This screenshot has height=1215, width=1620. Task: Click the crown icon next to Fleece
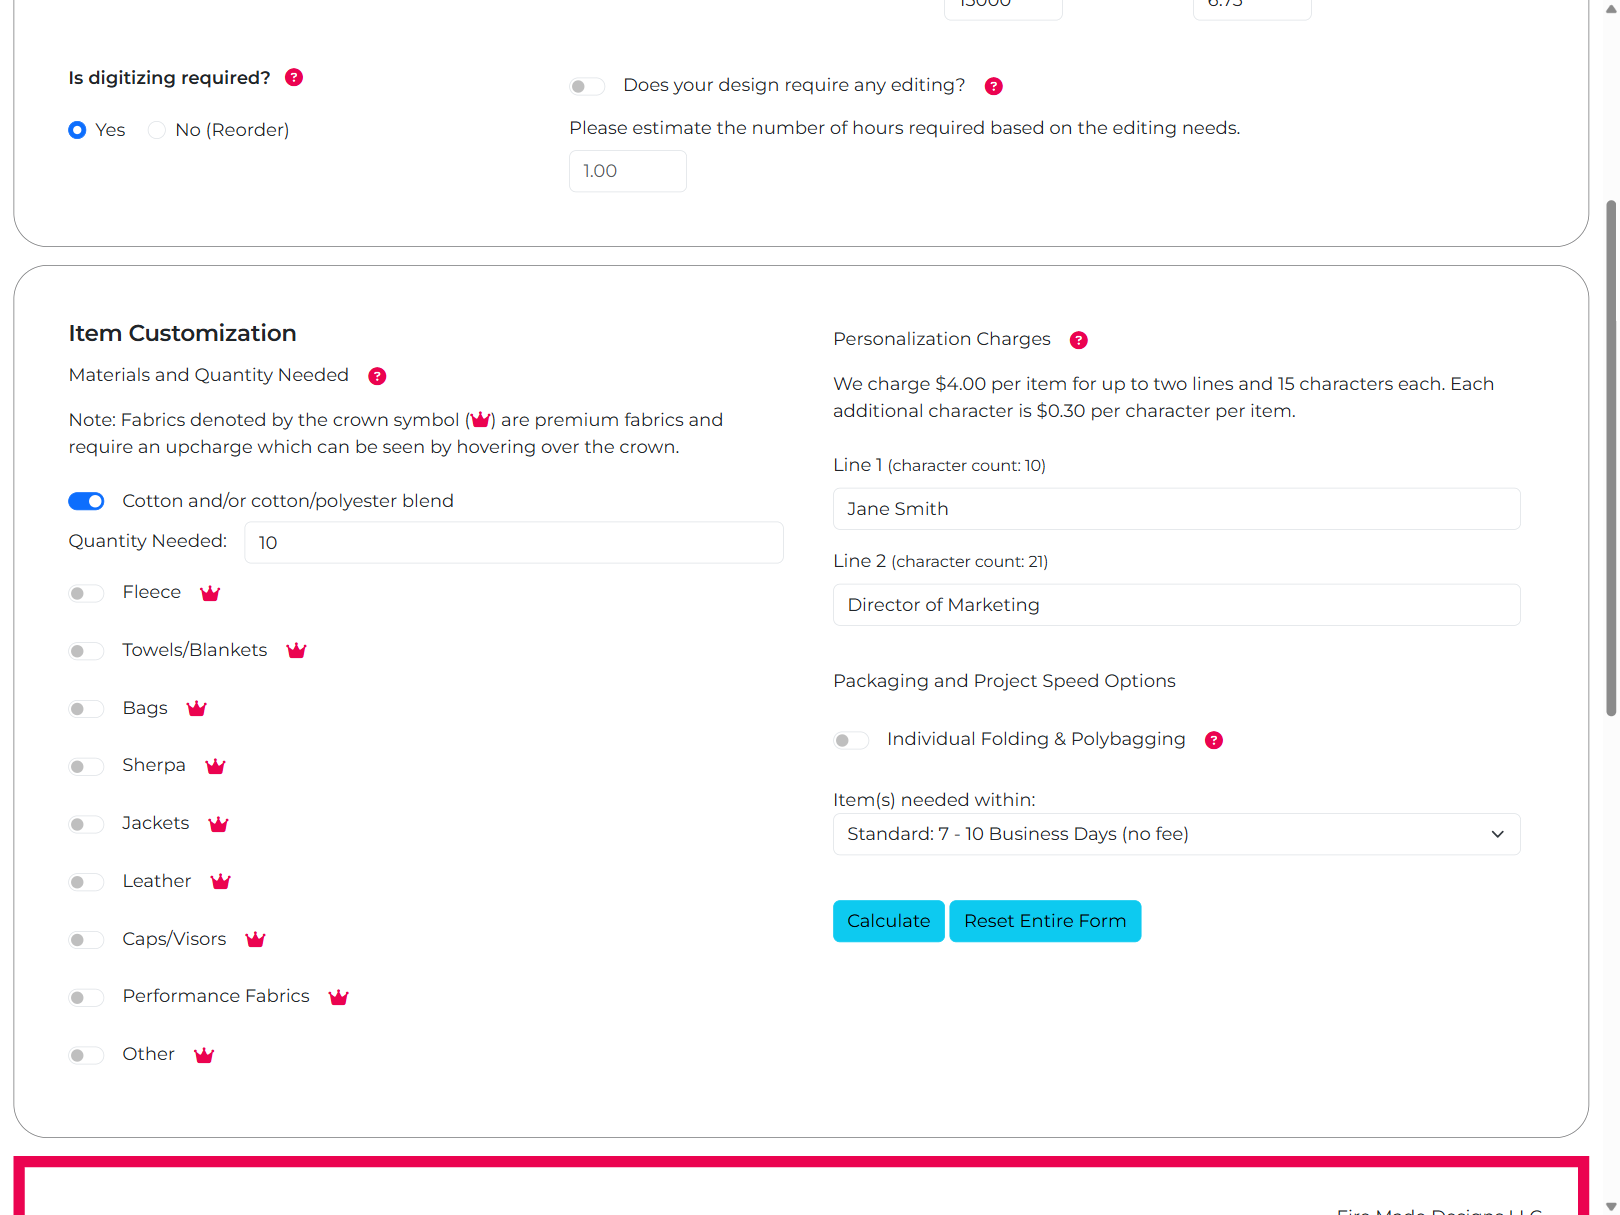click(x=210, y=594)
